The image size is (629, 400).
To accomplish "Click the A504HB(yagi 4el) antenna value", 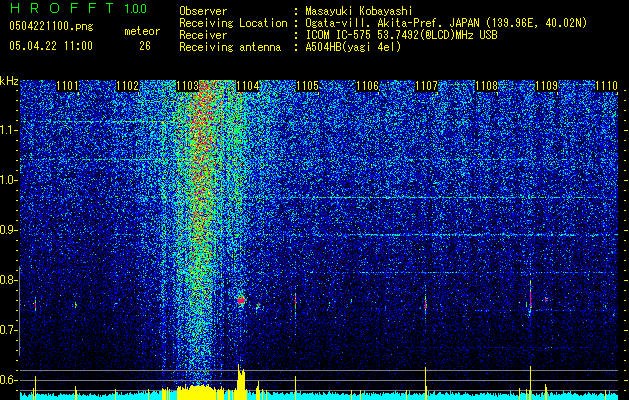I will (353, 47).
